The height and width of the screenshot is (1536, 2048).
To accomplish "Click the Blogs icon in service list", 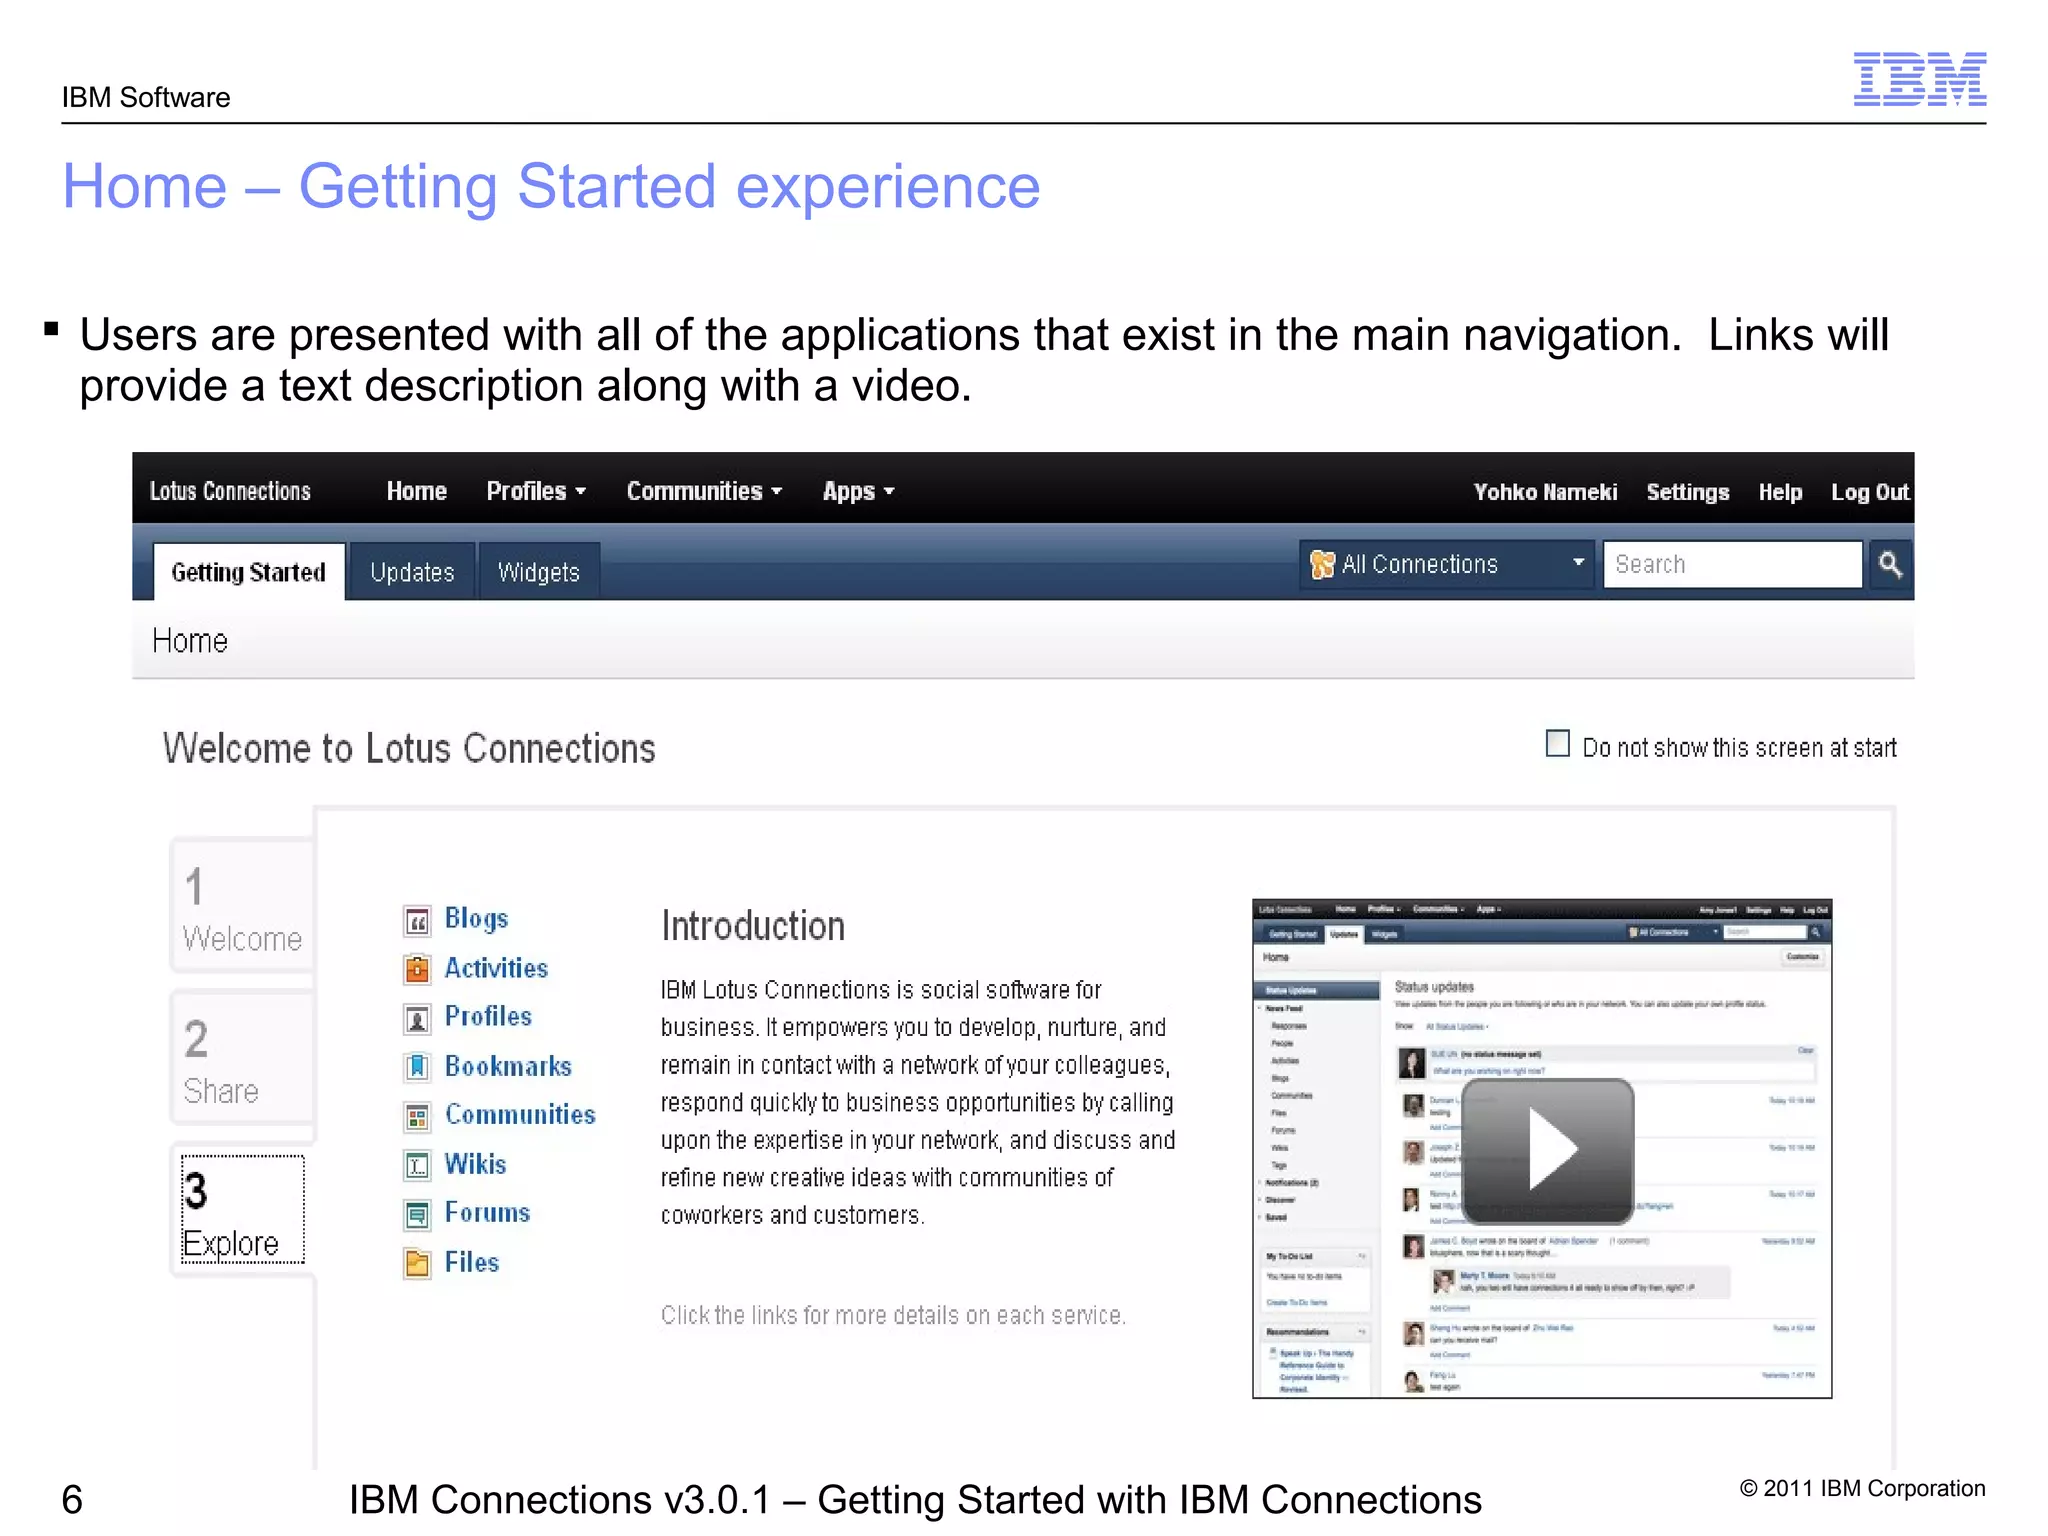I will click(x=417, y=920).
